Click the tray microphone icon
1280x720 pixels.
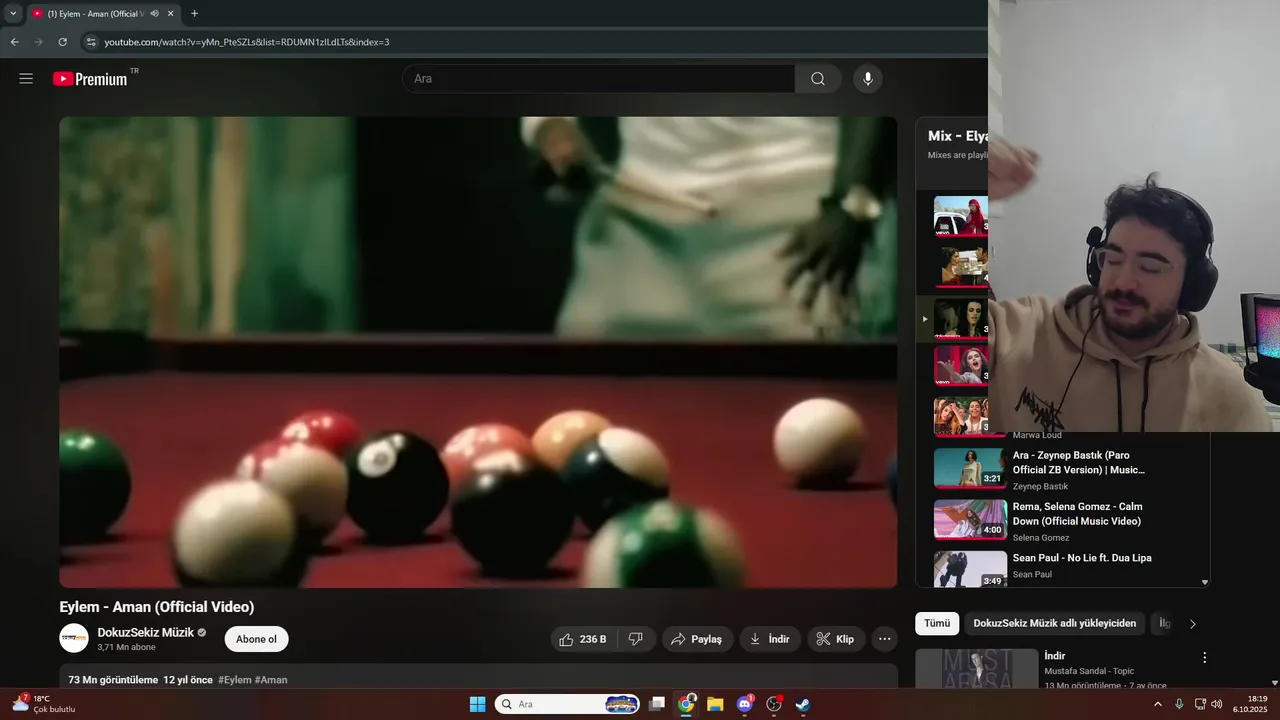1179,704
